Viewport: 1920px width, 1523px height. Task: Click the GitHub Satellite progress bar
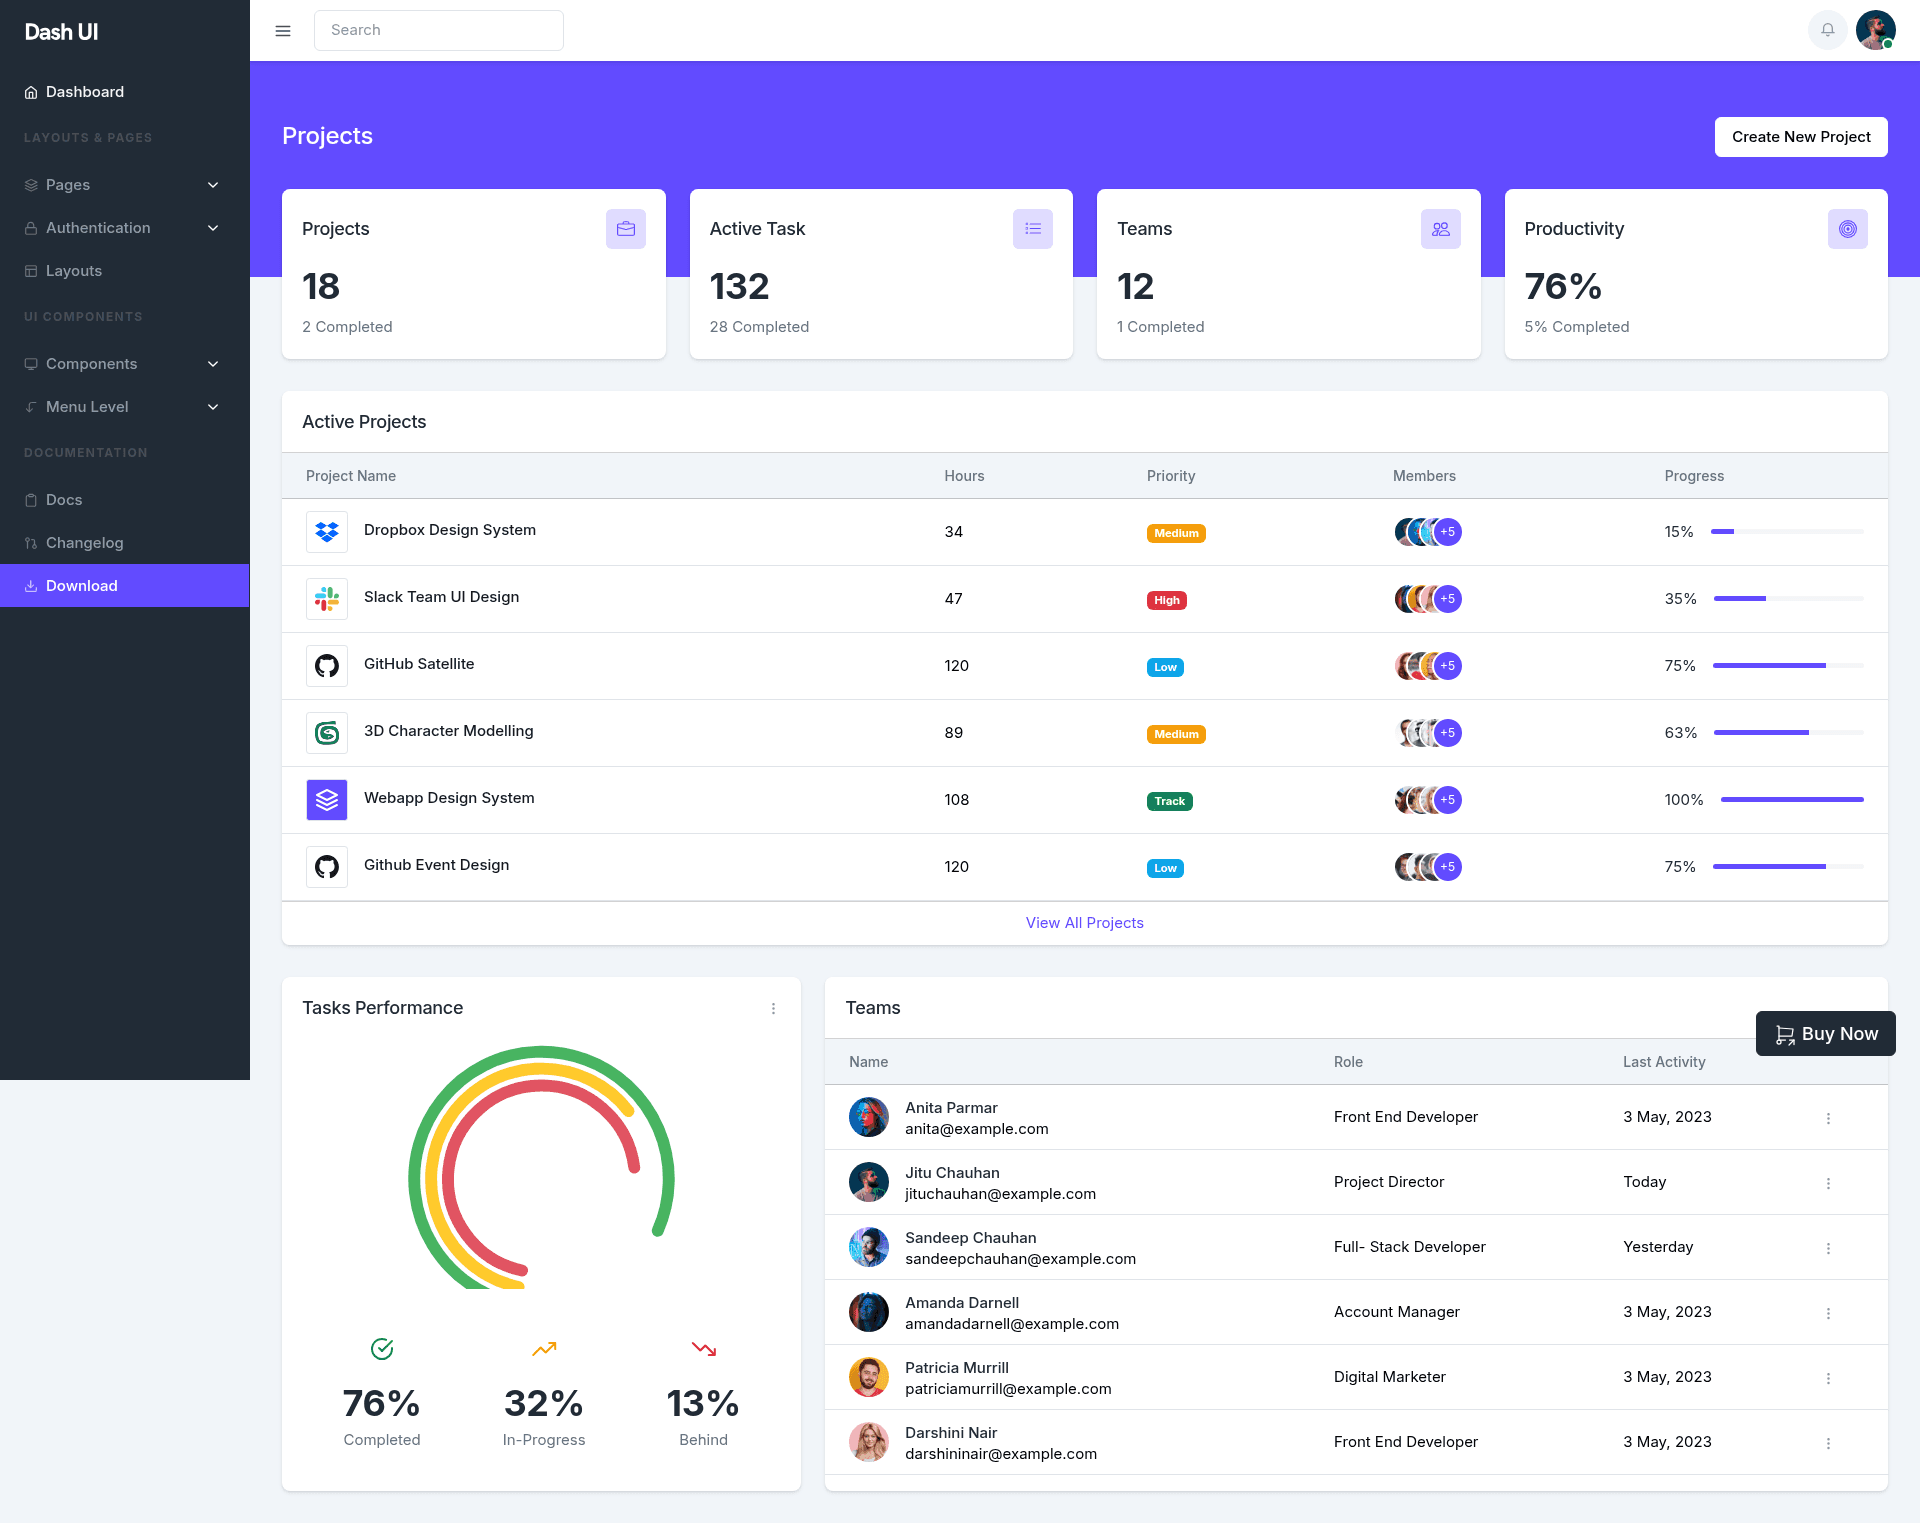[x=1788, y=666]
